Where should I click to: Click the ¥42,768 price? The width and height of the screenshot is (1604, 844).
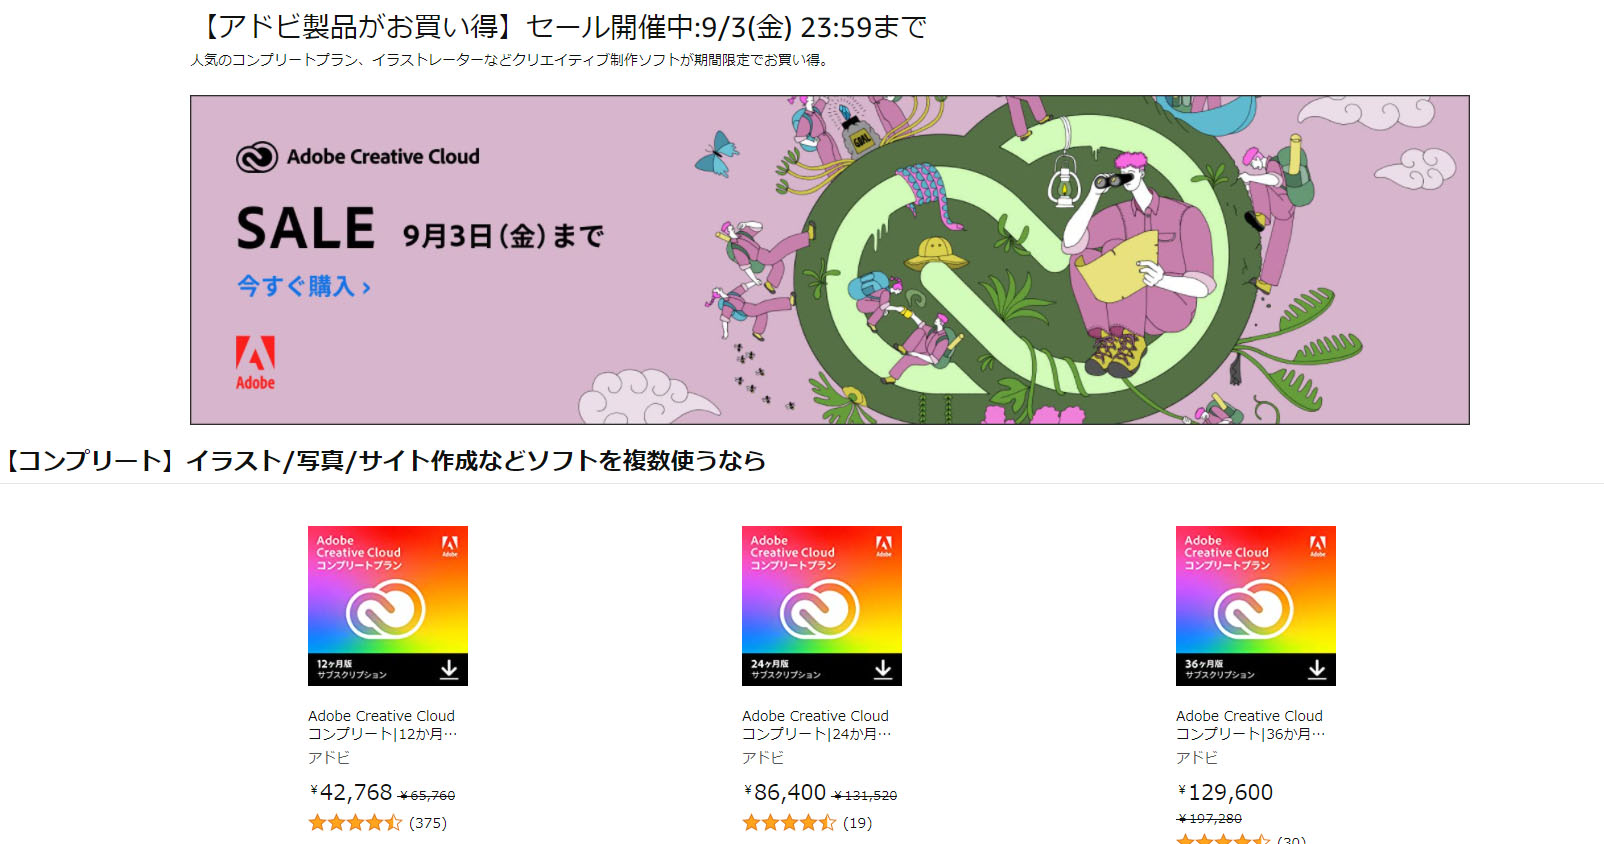point(351,792)
